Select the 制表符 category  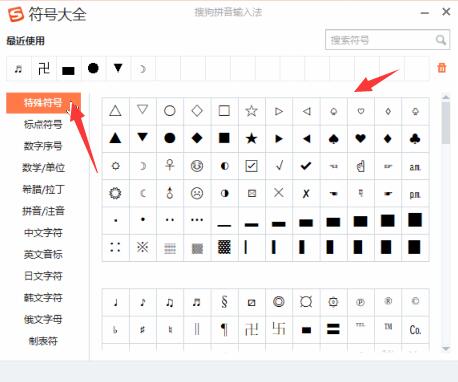click(43, 341)
